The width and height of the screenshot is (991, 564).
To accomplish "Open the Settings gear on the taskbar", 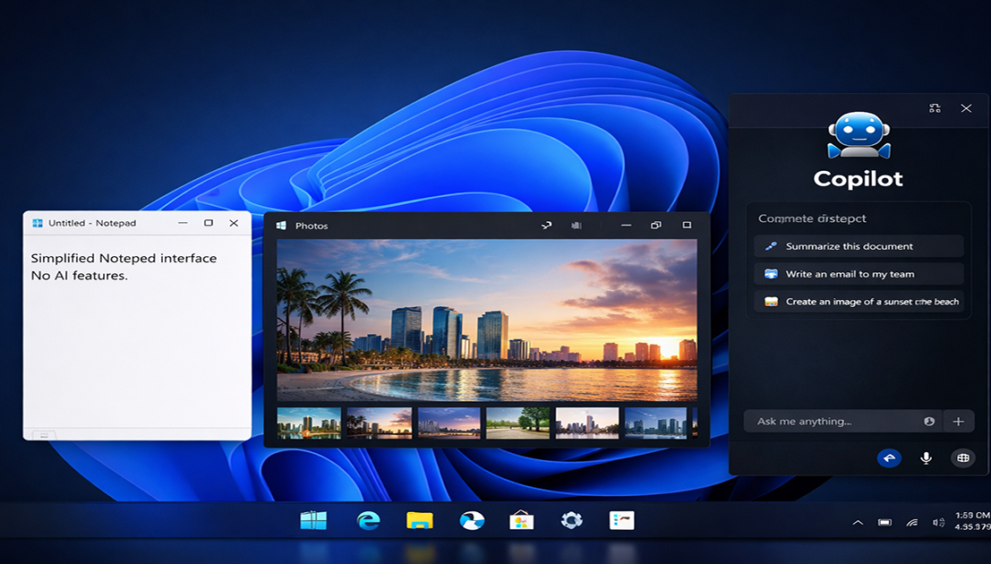I will click(x=571, y=520).
